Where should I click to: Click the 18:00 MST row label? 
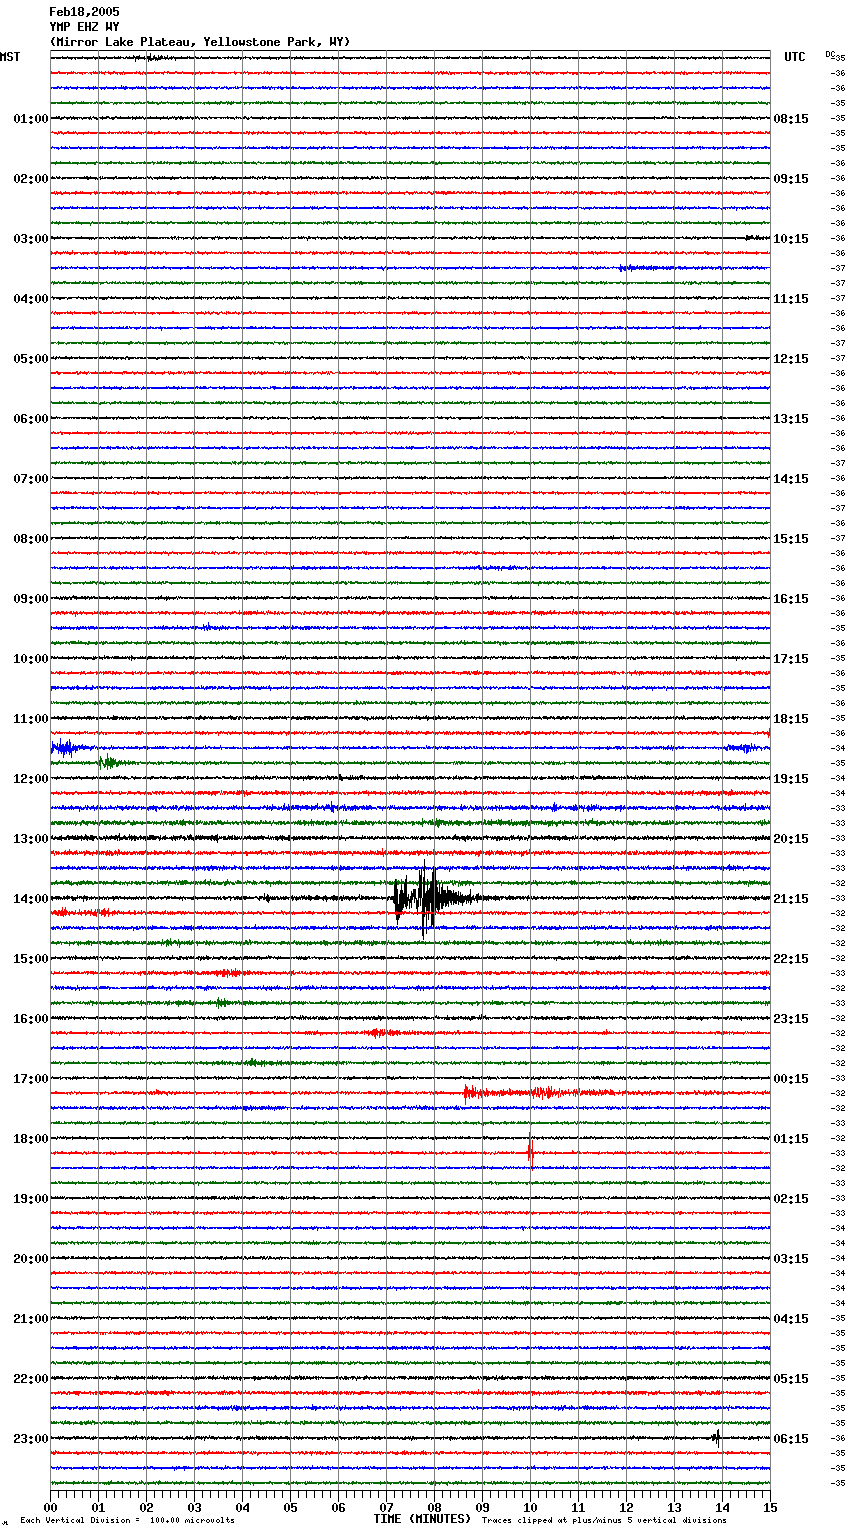pos(31,1139)
